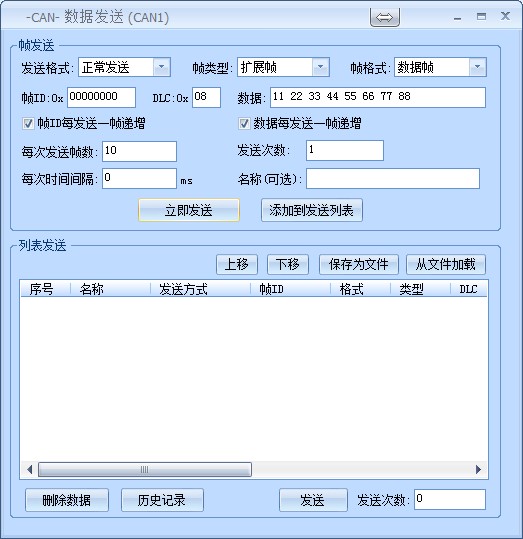Click the 名称 (可选) input field
The height and width of the screenshot is (539, 523).
[x=393, y=178]
